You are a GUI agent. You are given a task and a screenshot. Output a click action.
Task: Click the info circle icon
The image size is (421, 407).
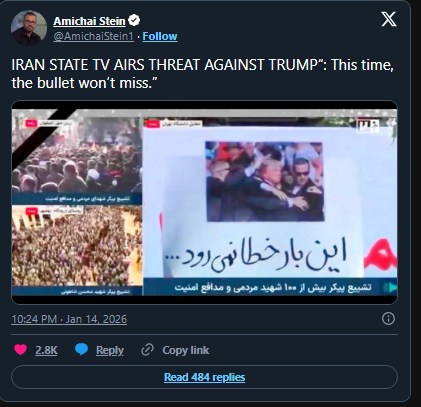[388, 319]
